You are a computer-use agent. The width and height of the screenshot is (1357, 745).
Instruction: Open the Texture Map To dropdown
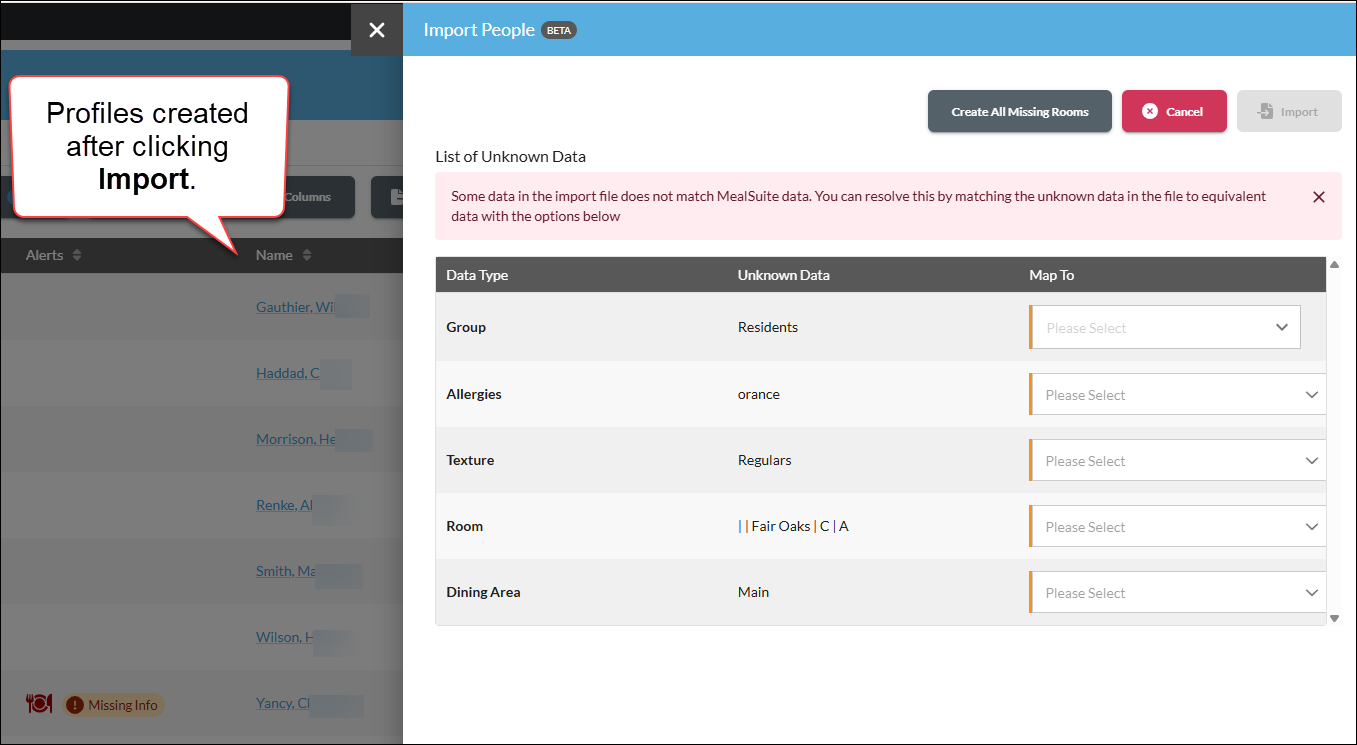pyautogui.click(x=1177, y=460)
